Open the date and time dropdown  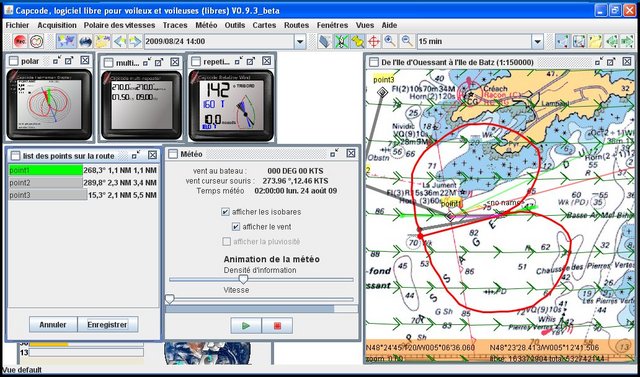coord(300,41)
